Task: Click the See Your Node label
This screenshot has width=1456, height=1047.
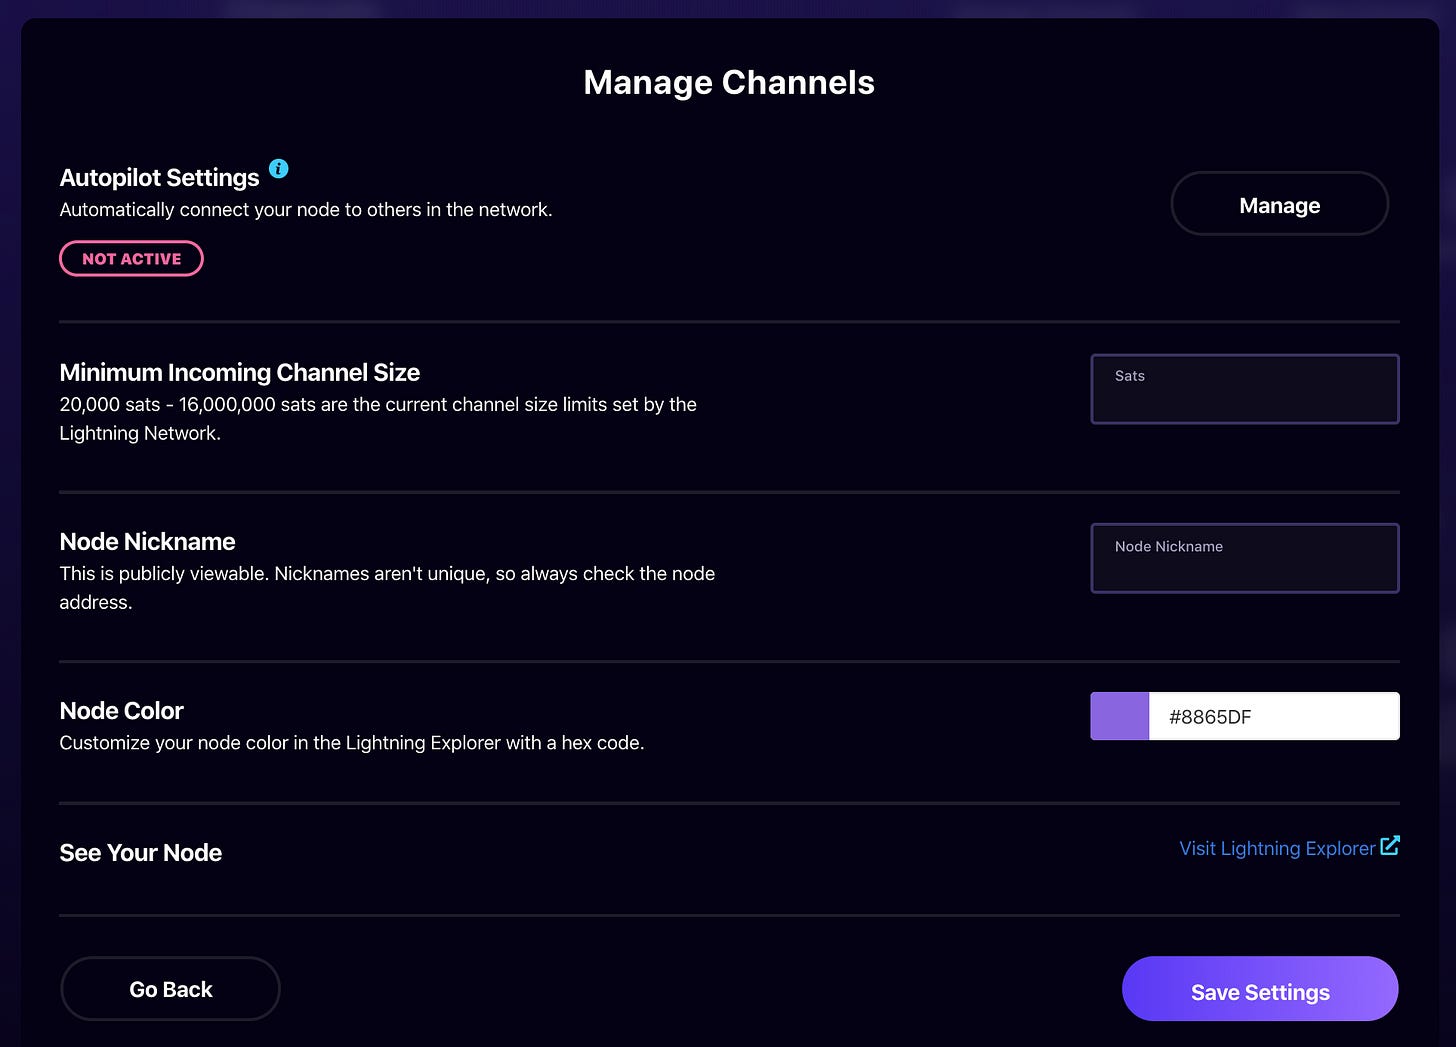Action: (140, 853)
